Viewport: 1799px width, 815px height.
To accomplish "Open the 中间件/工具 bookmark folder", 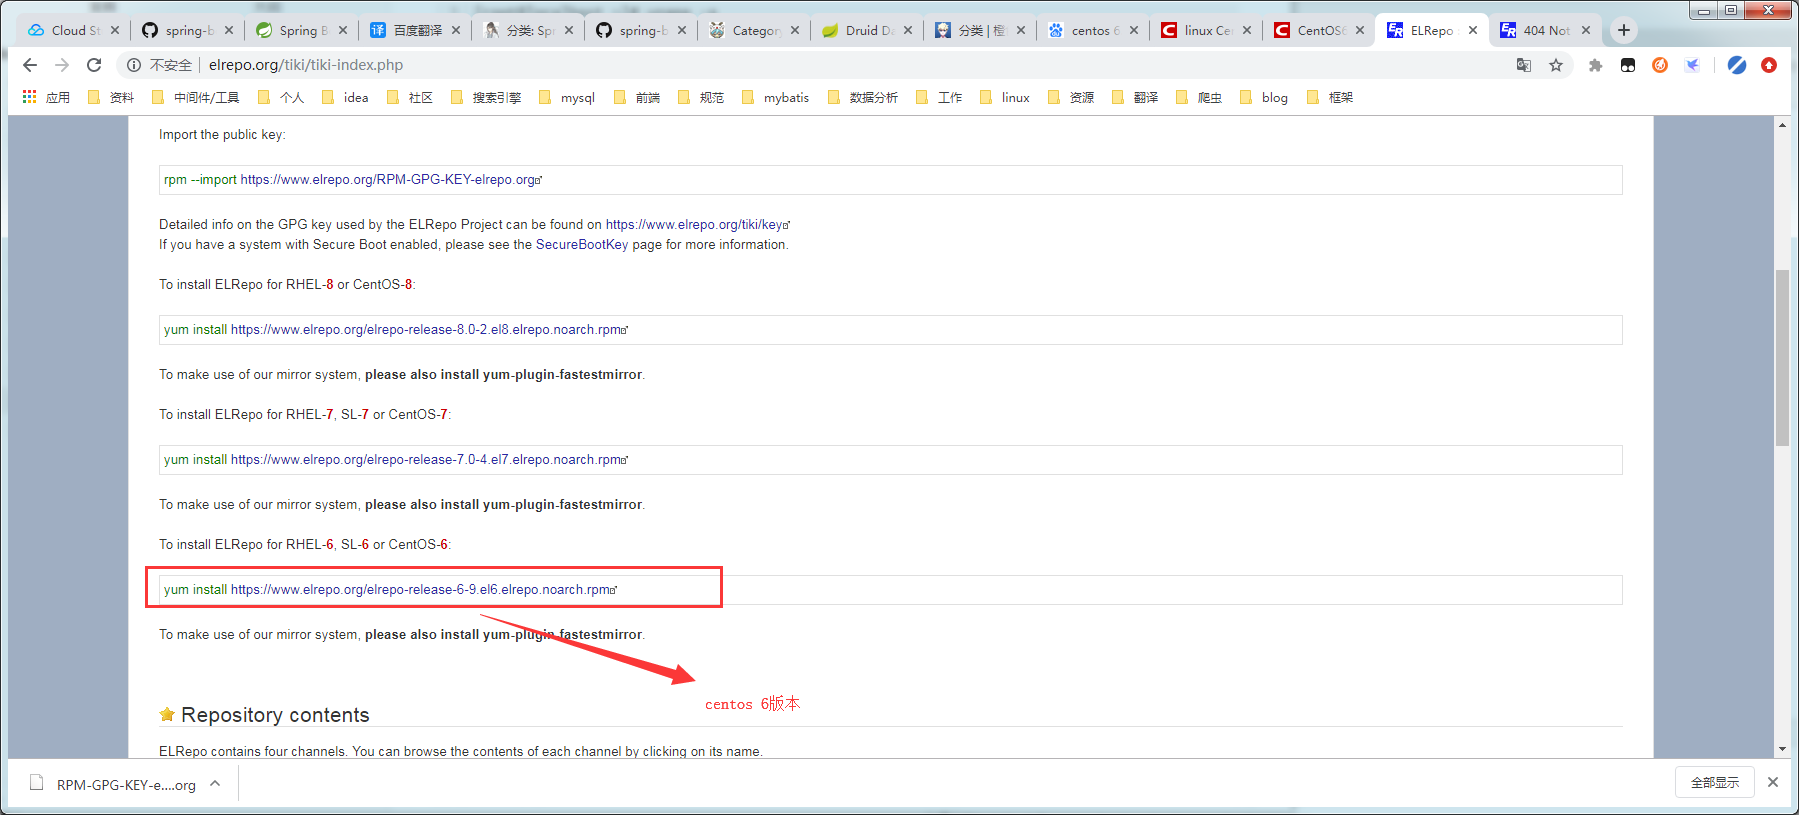I will tap(195, 97).
